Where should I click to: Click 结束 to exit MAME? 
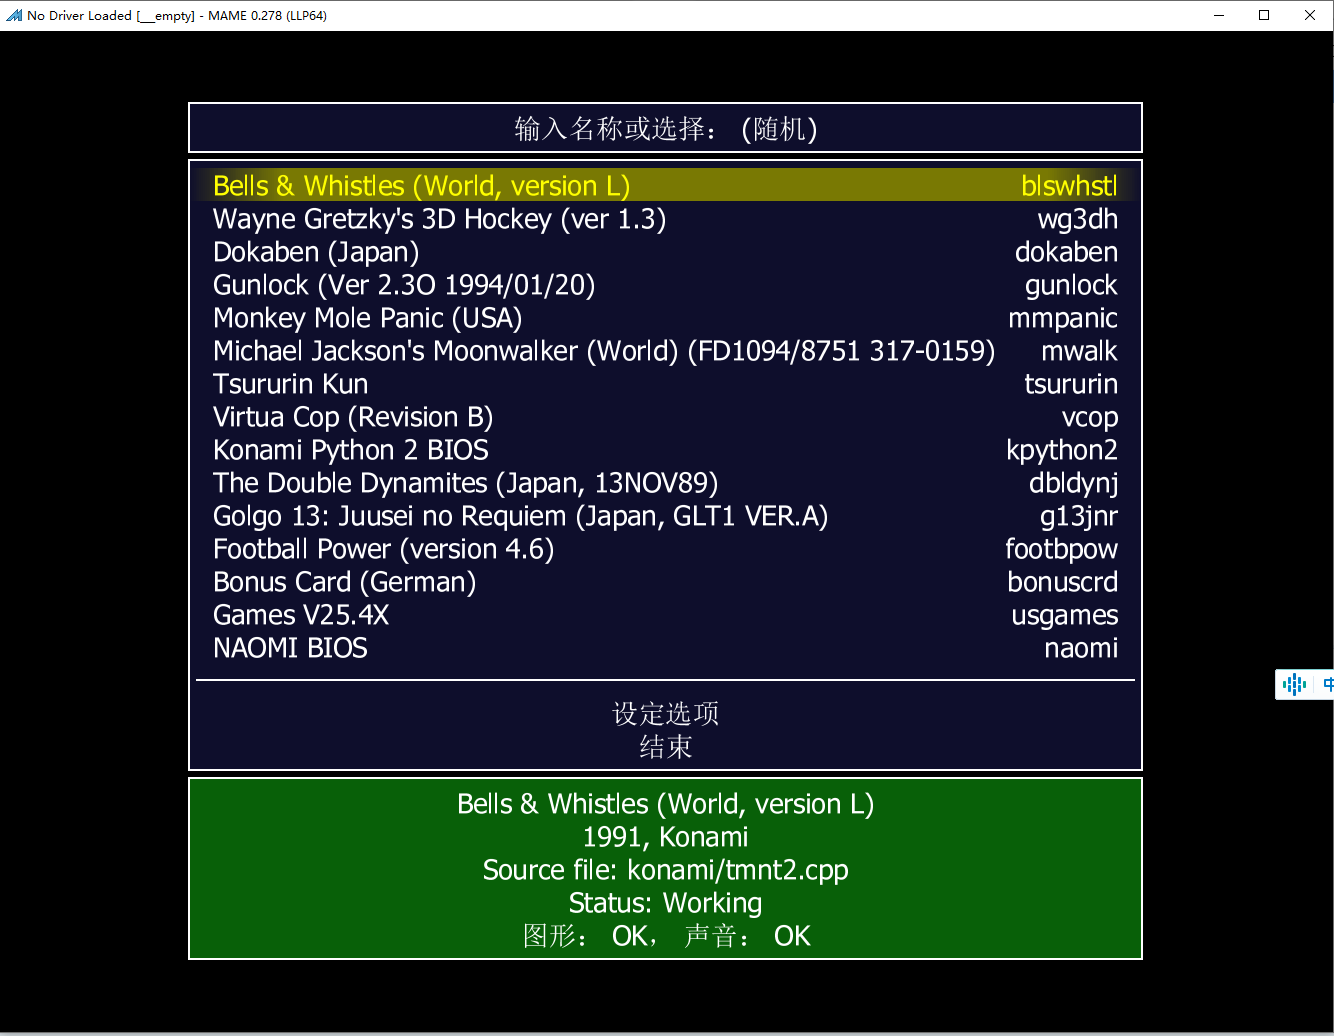point(665,746)
